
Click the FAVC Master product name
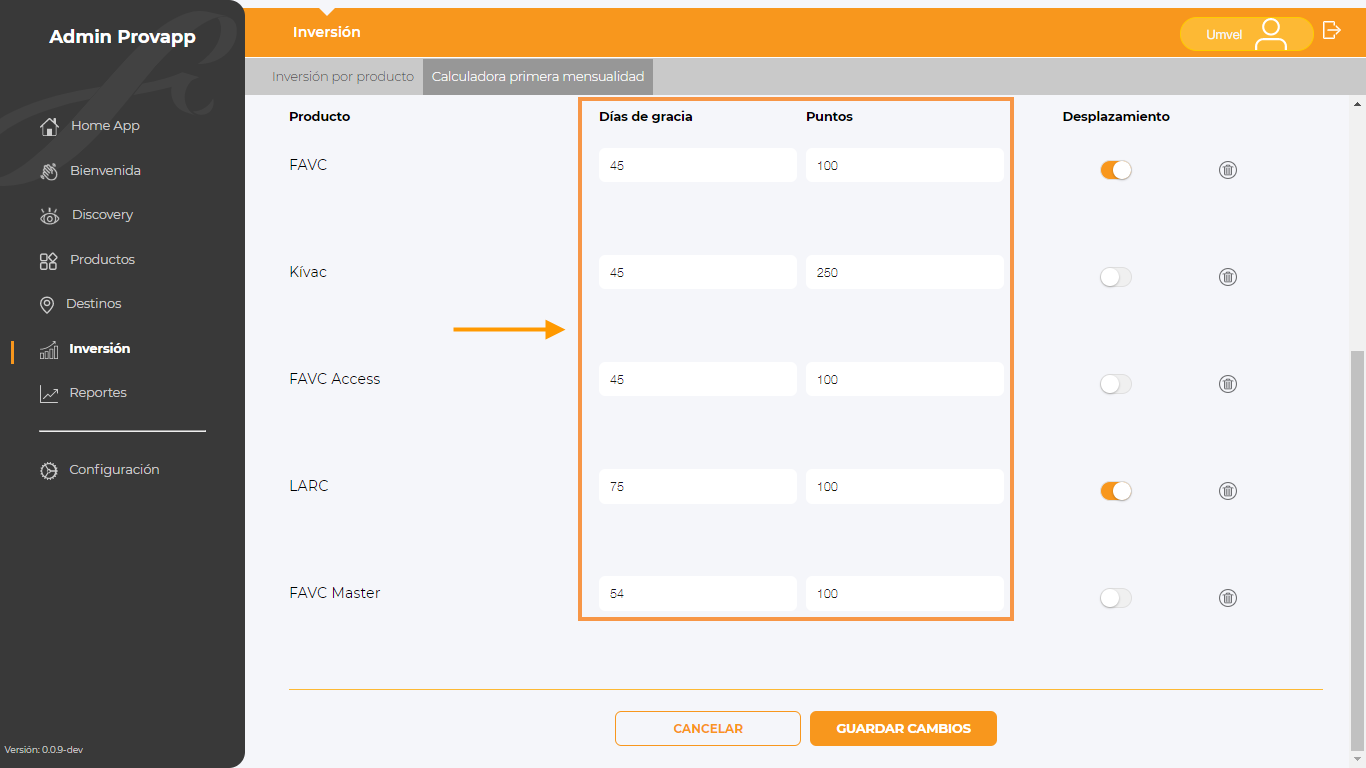335,593
